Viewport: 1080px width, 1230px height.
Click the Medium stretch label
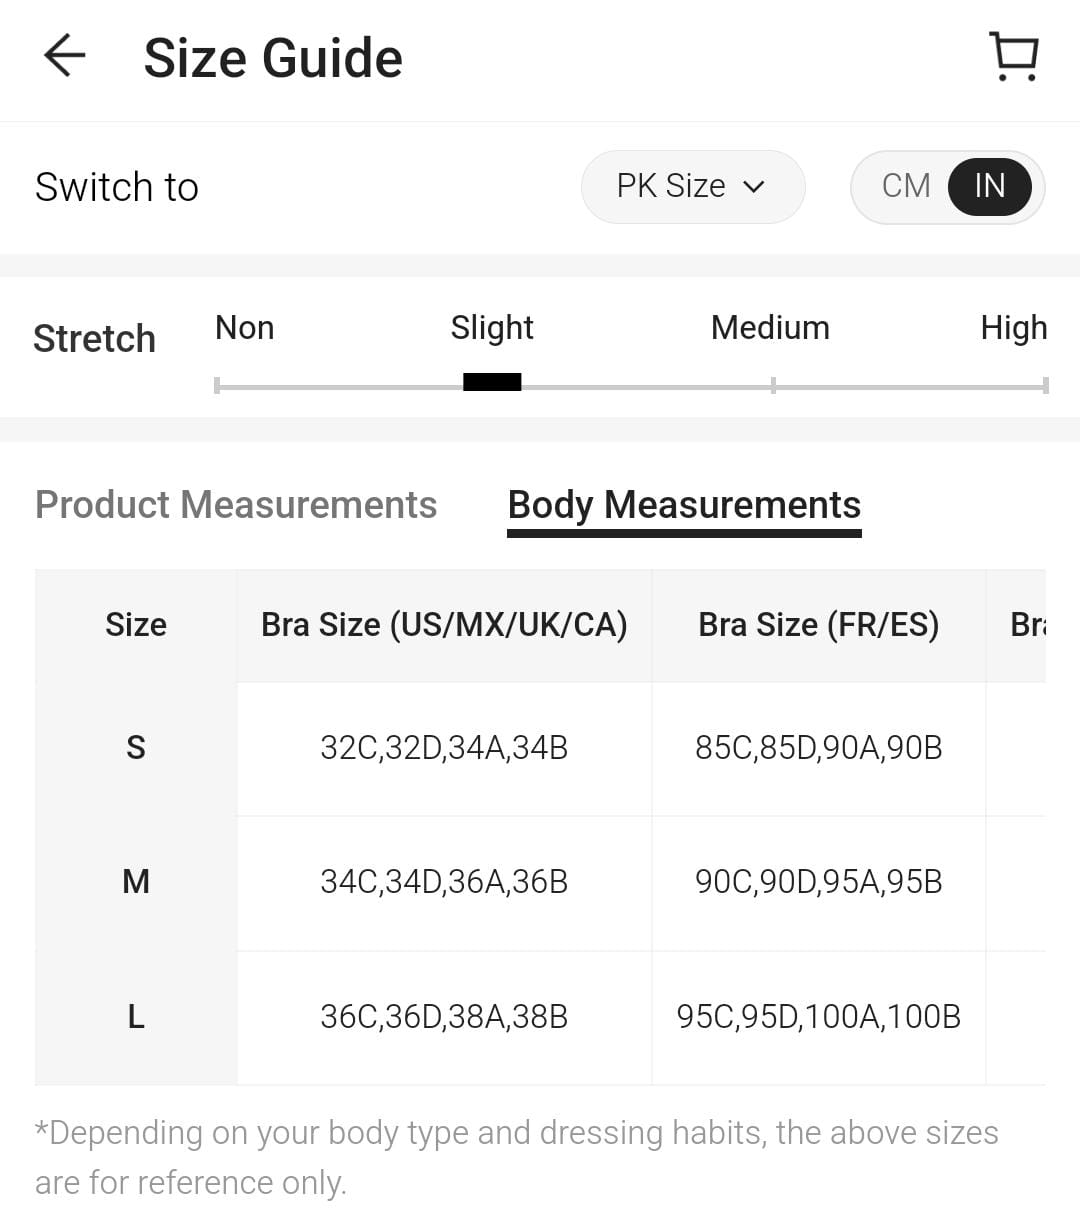pos(770,328)
